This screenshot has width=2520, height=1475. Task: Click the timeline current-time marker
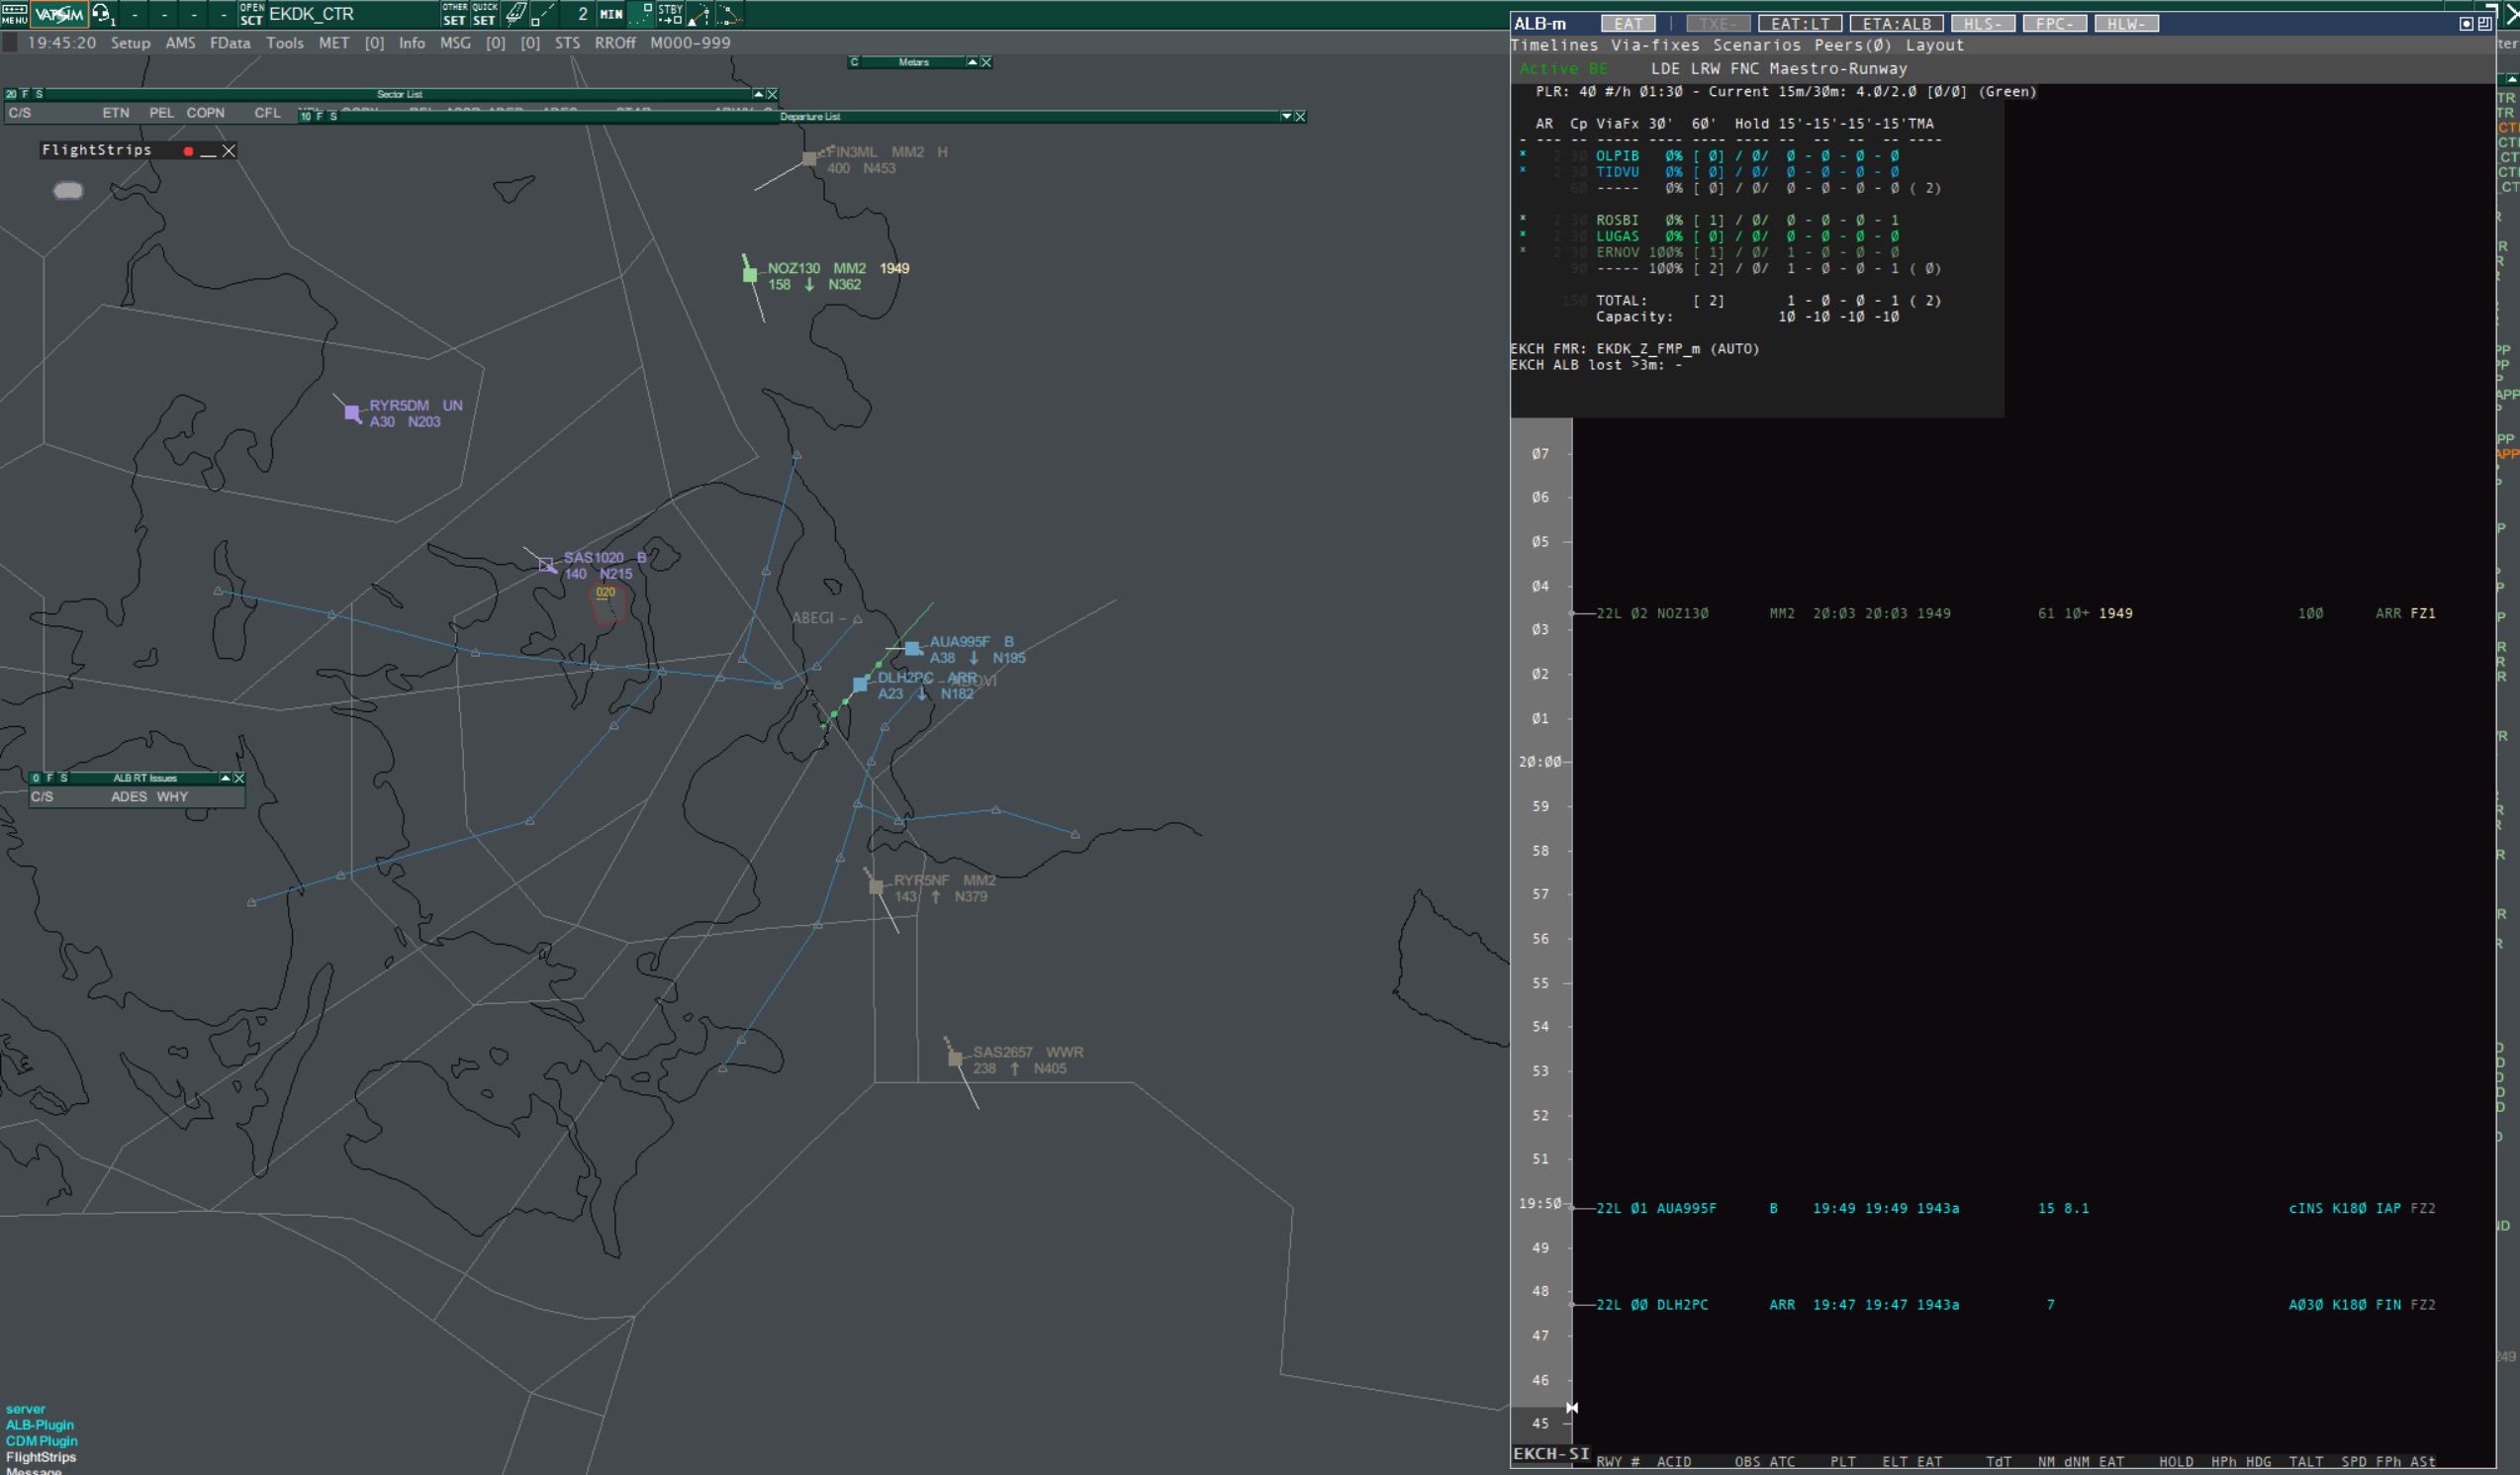[1572, 1408]
